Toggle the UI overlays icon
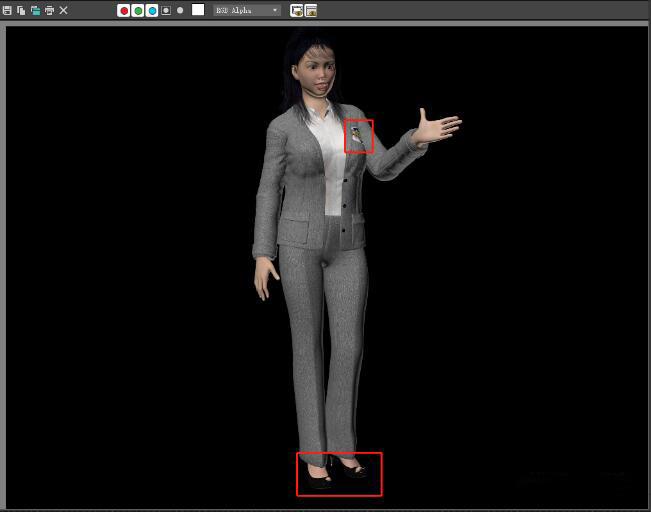The image size is (651, 512). [x=297, y=10]
